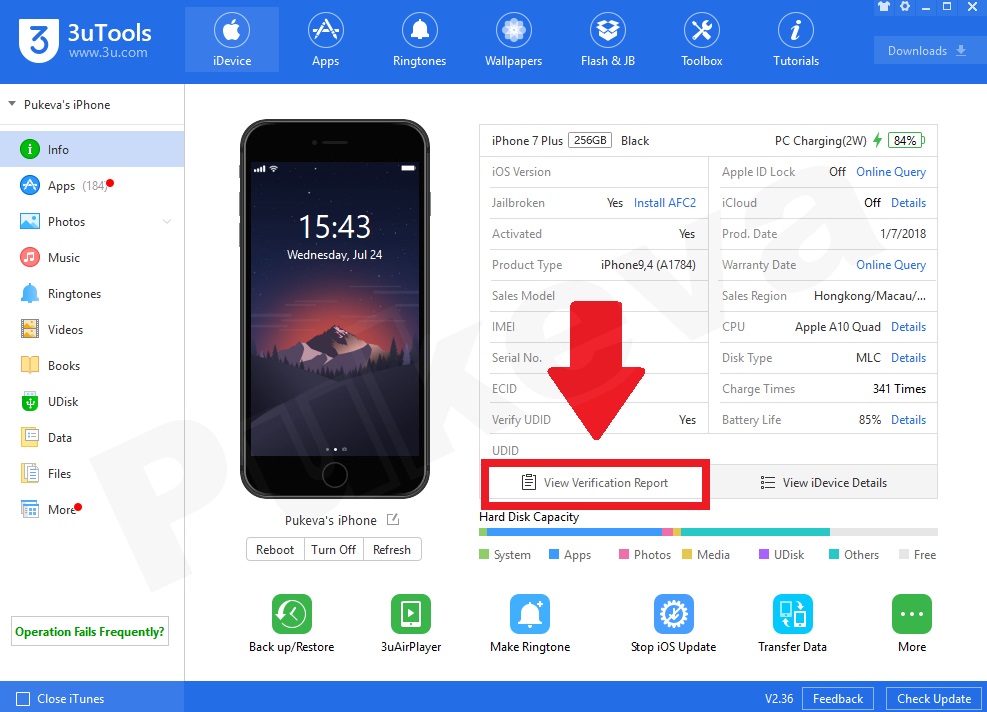The width and height of the screenshot is (987, 712).
Task: Click Warranty Date Online Query link
Action: 891,265
